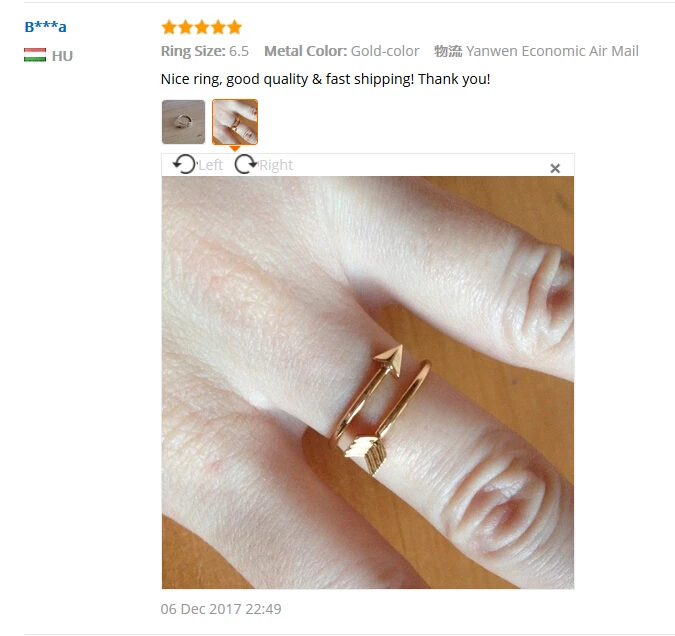Click the Metal Color Gold-color attribute
This screenshot has height=636, width=675.
click(342, 51)
